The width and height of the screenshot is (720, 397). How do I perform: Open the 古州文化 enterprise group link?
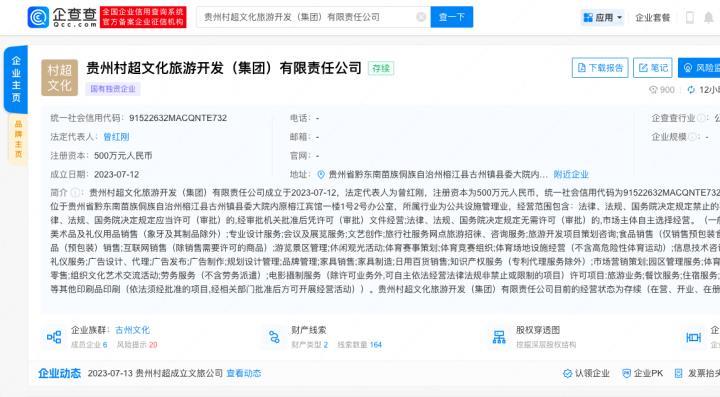click(x=132, y=330)
